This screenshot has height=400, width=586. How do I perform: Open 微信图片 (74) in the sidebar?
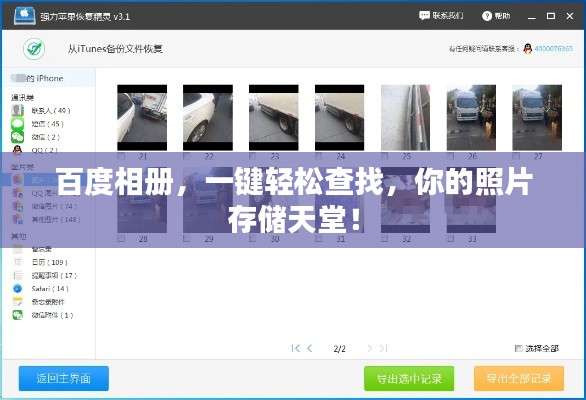[44, 206]
